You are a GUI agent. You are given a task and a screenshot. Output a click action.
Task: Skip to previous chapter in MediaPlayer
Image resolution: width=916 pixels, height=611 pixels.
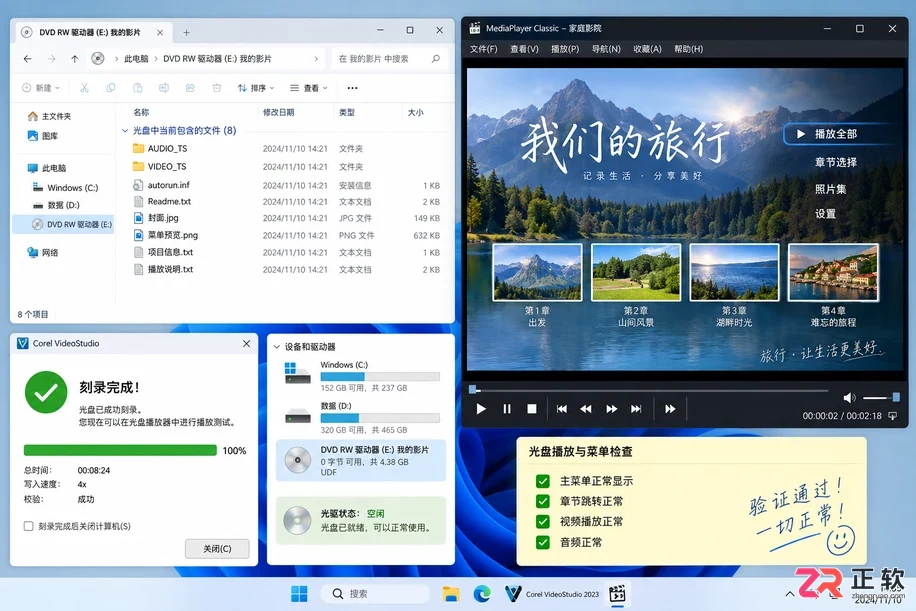click(x=561, y=409)
